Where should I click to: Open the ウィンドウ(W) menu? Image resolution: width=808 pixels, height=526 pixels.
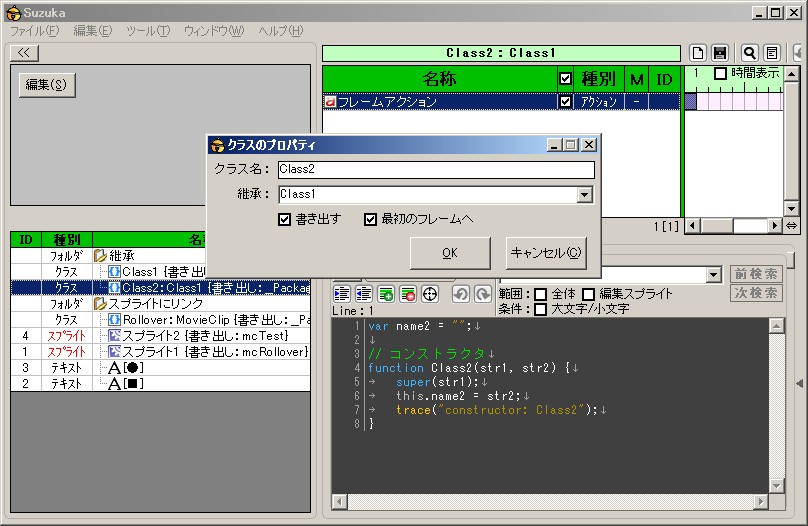(214, 31)
